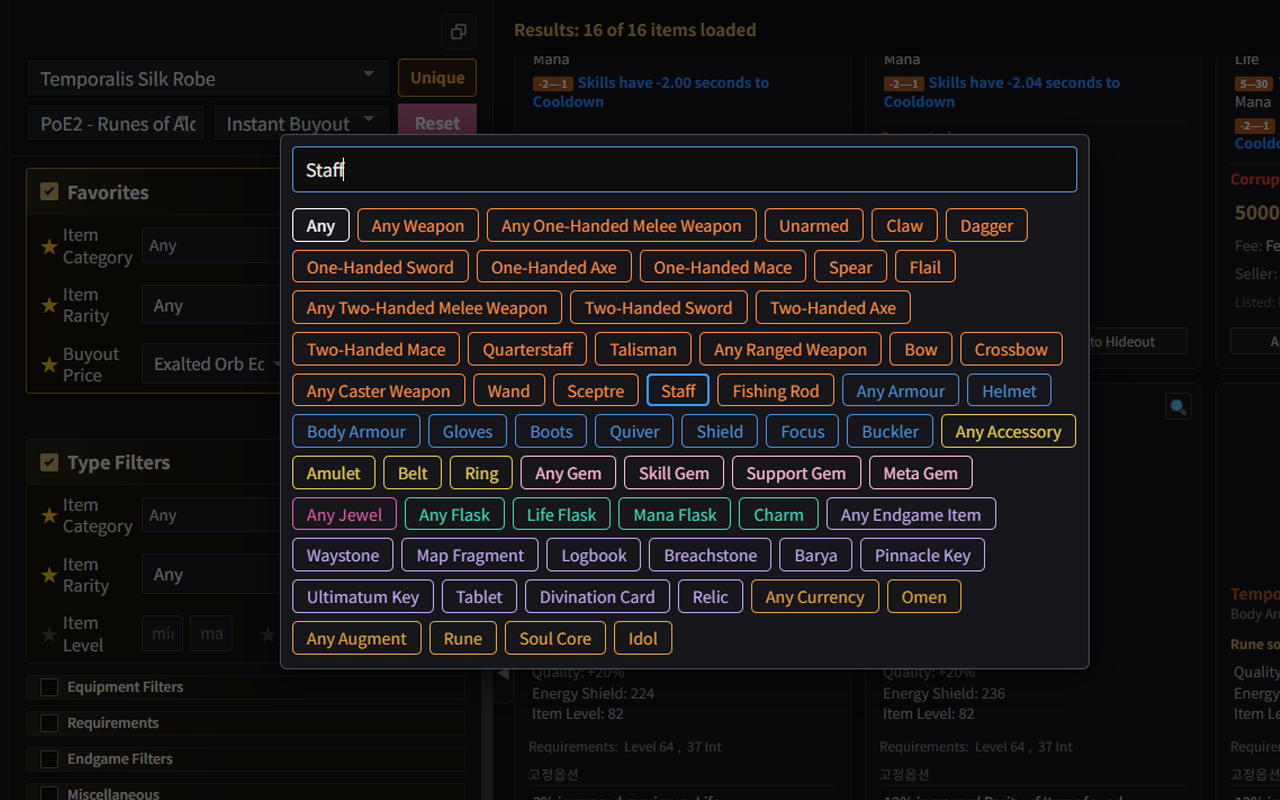The height and width of the screenshot is (800, 1280).
Task: Select Any Currency category
Action: coord(815,597)
